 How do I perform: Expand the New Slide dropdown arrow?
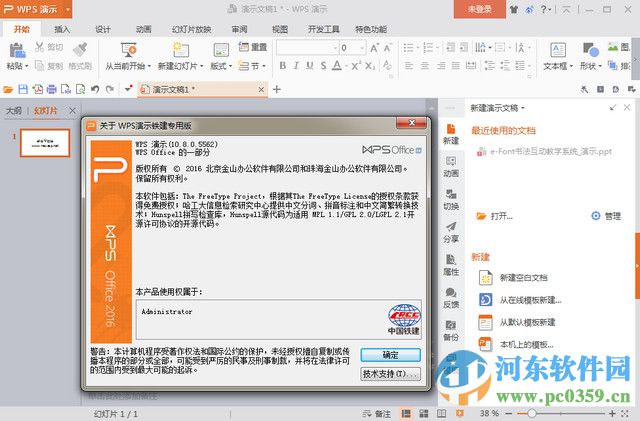202,66
